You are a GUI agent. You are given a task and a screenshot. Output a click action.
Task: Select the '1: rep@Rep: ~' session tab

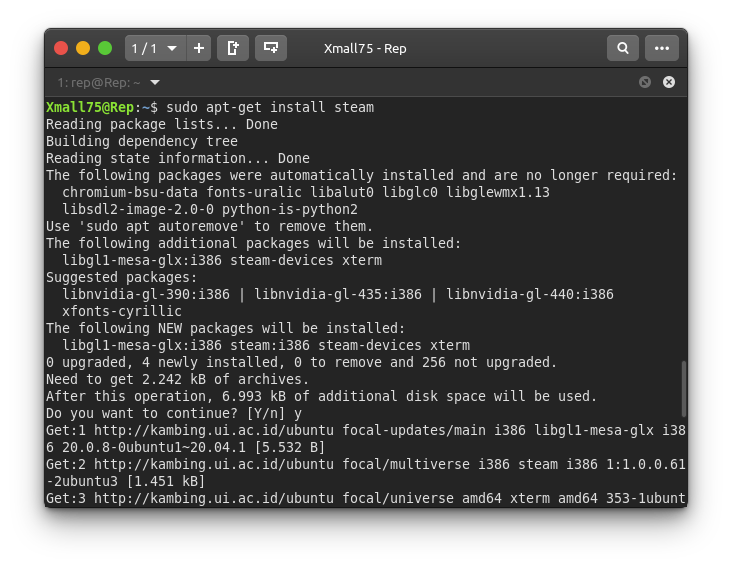(x=99, y=83)
